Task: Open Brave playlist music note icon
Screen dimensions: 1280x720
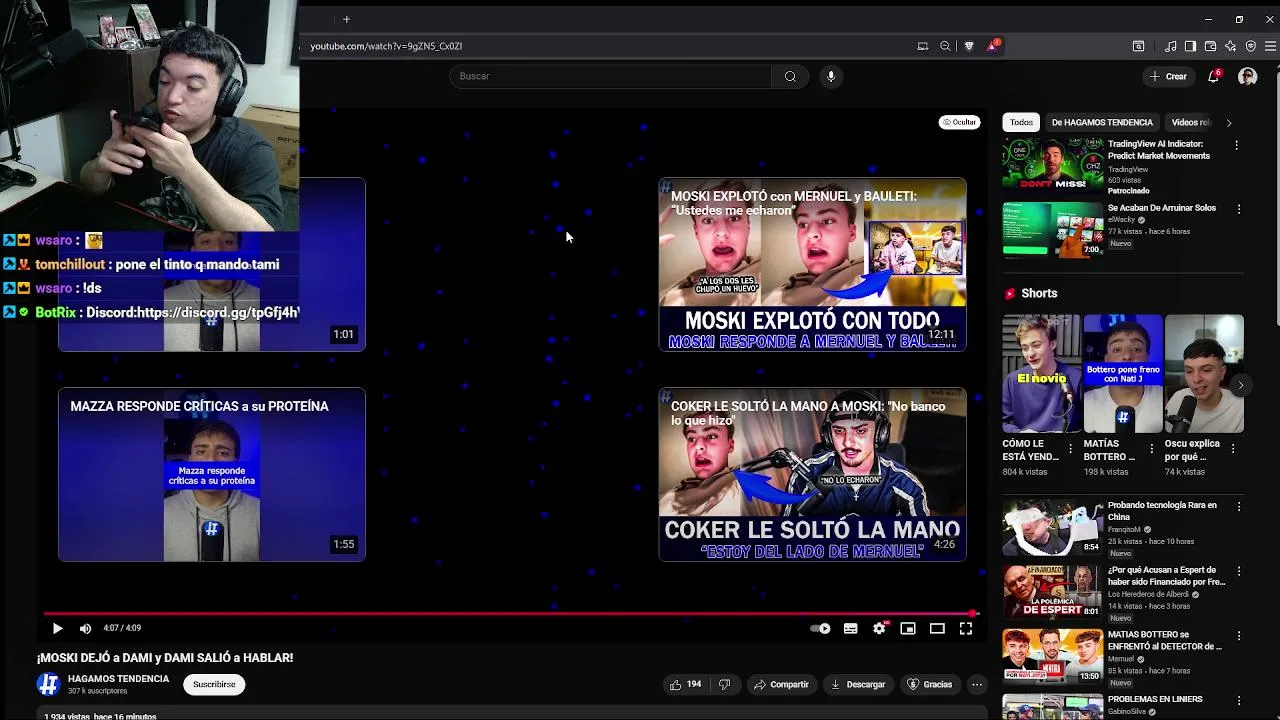Action: [1170, 46]
